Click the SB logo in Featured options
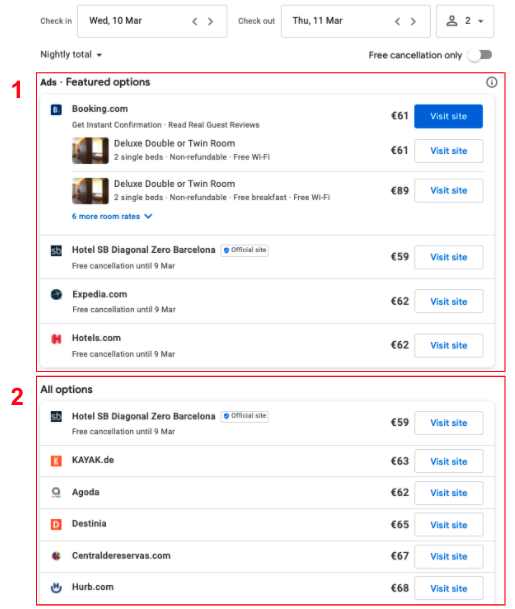Screen dimensions: 515x609 coord(56,251)
